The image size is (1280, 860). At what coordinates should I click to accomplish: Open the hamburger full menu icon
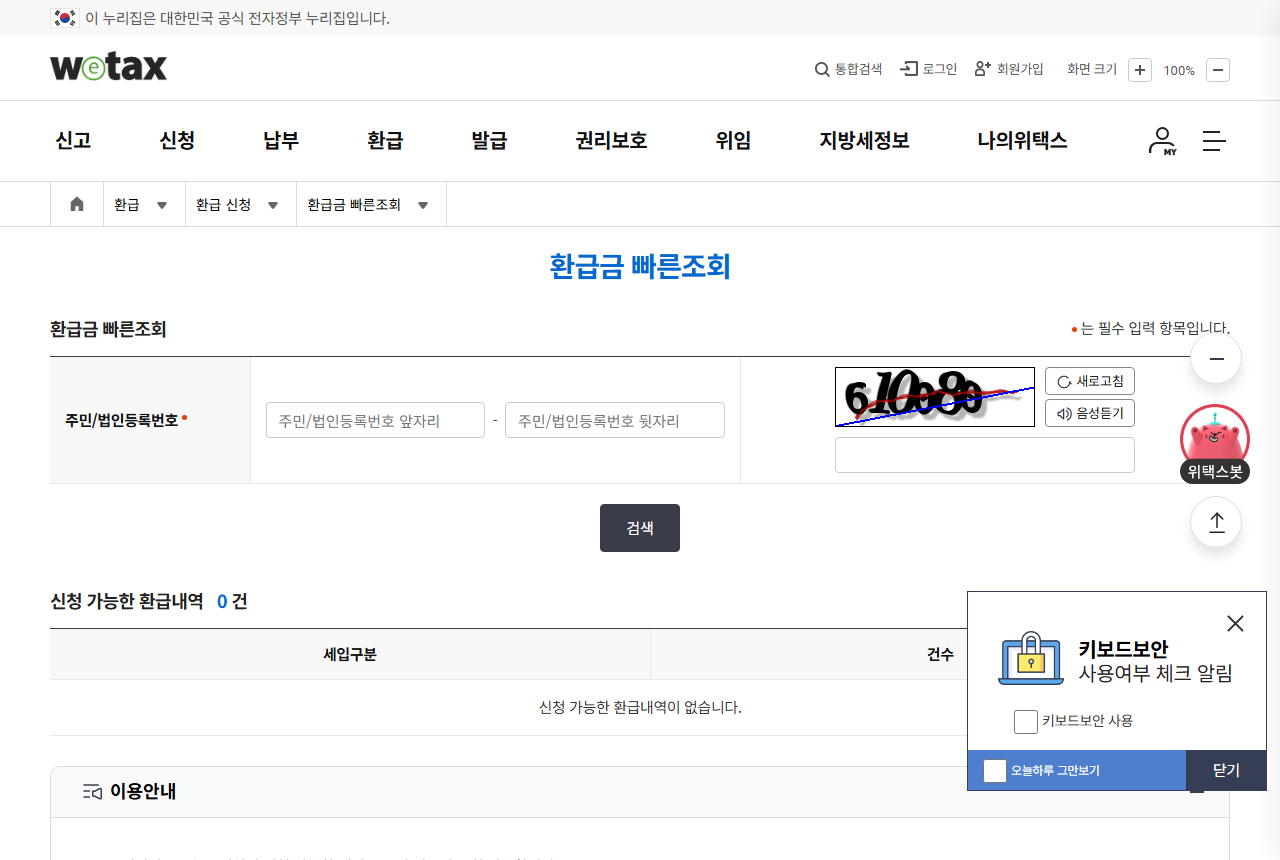pos(1214,141)
